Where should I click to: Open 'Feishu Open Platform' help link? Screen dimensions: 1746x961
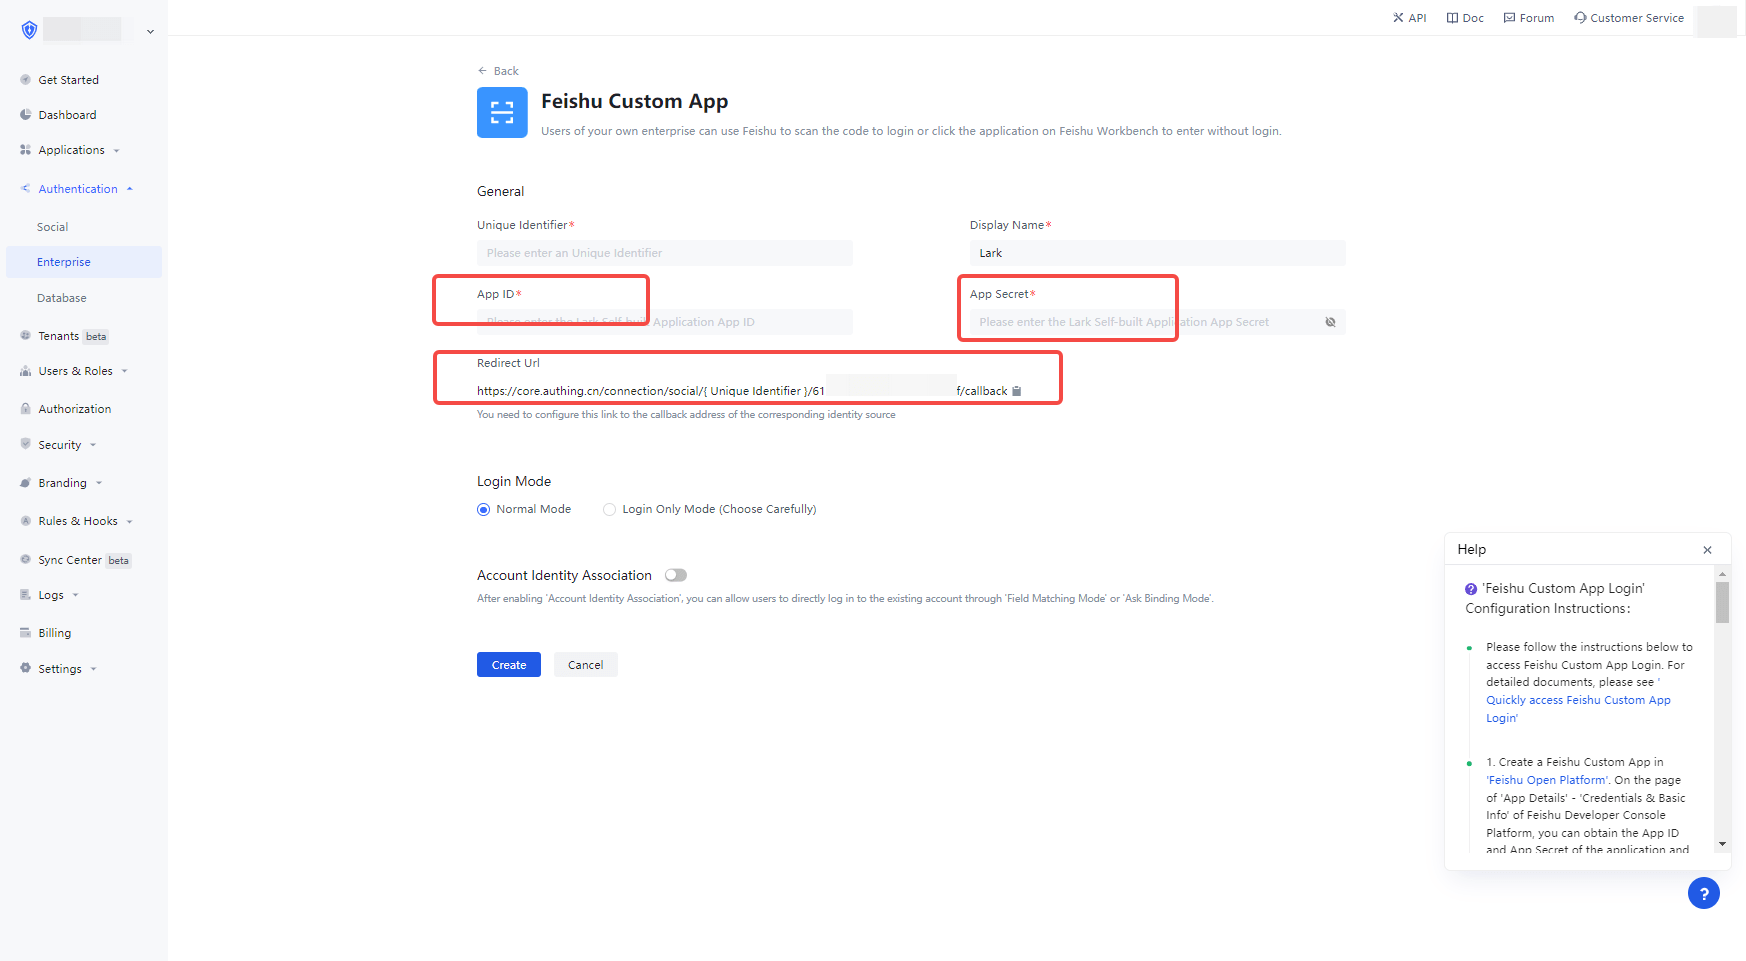pos(1547,780)
